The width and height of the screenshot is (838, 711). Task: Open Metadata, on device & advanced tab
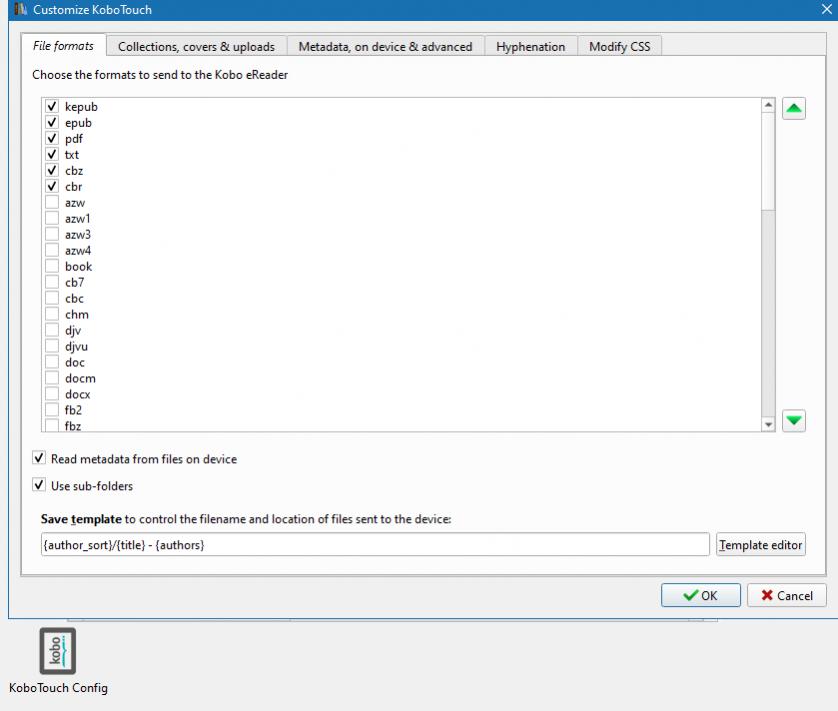tap(385, 47)
